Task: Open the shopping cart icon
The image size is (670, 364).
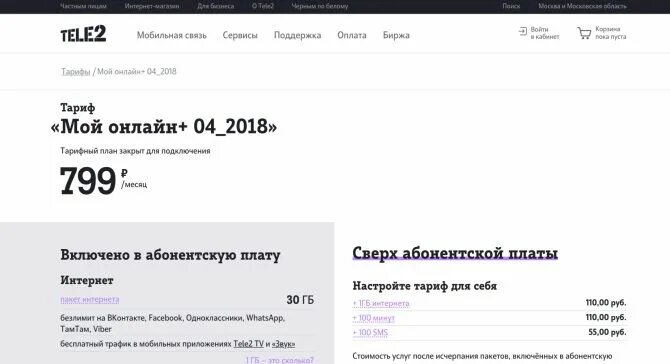Action: pos(584,33)
